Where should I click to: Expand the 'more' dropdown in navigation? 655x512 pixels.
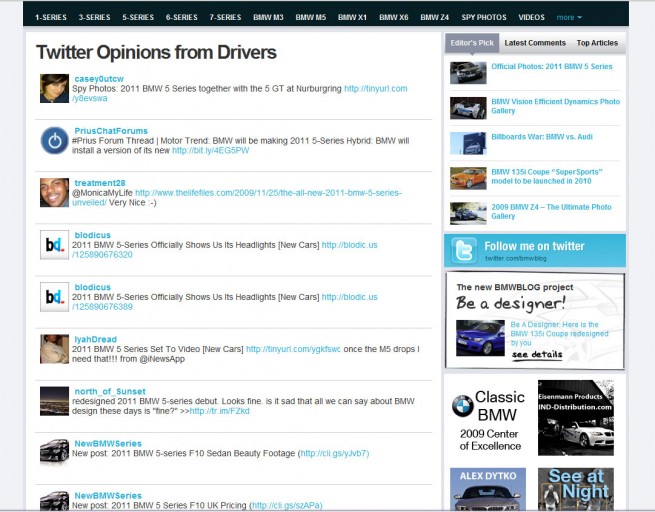tap(569, 18)
